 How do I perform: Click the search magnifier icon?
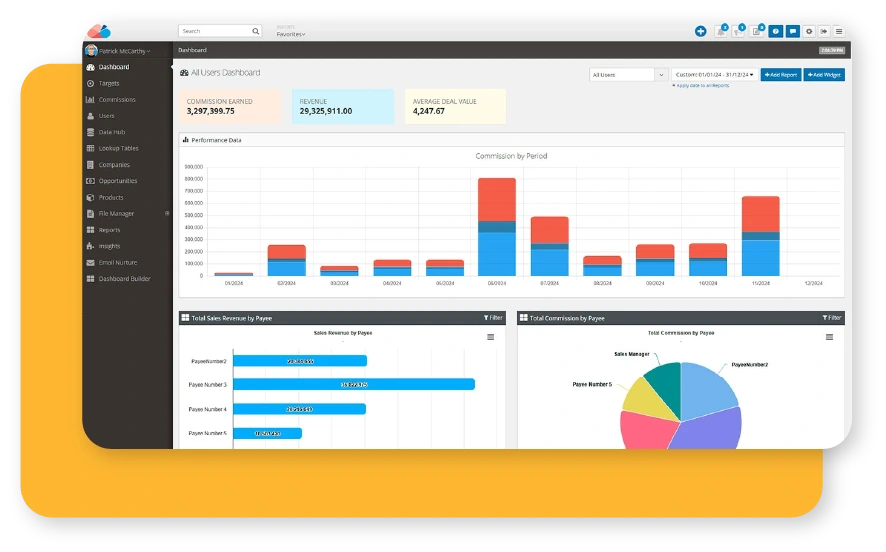256,31
